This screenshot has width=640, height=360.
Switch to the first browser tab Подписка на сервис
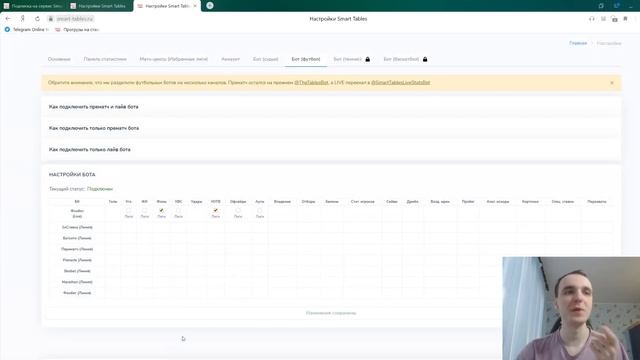[x=33, y=6]
